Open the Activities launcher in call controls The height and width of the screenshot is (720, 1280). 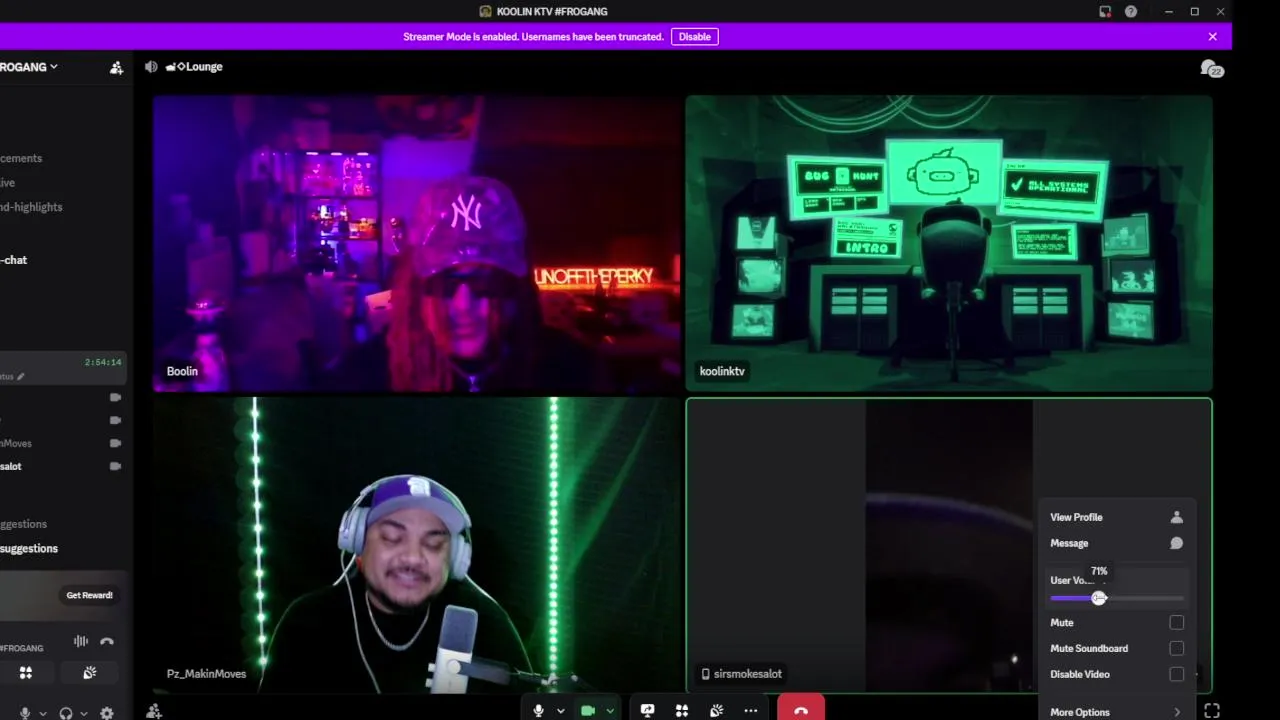682,711
